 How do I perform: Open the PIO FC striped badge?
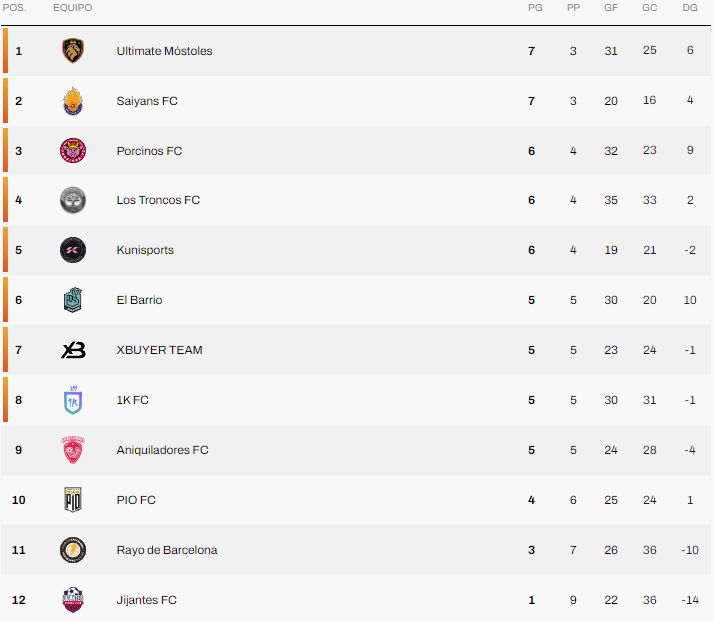click(73, 499)
